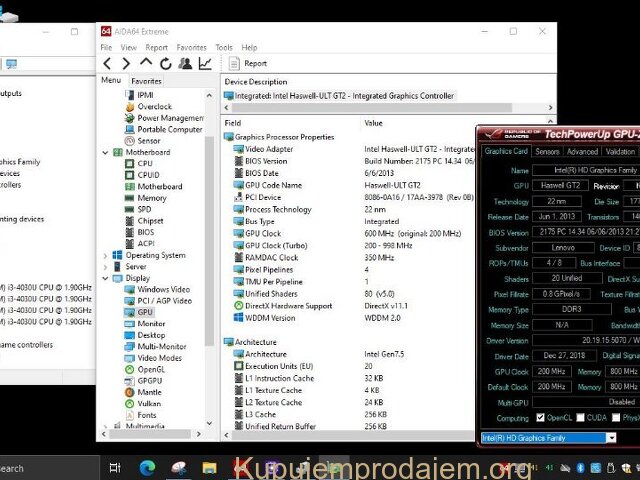Click the Report button in toolbar
This screenshot has width=640, height=480.
point(247,63)
